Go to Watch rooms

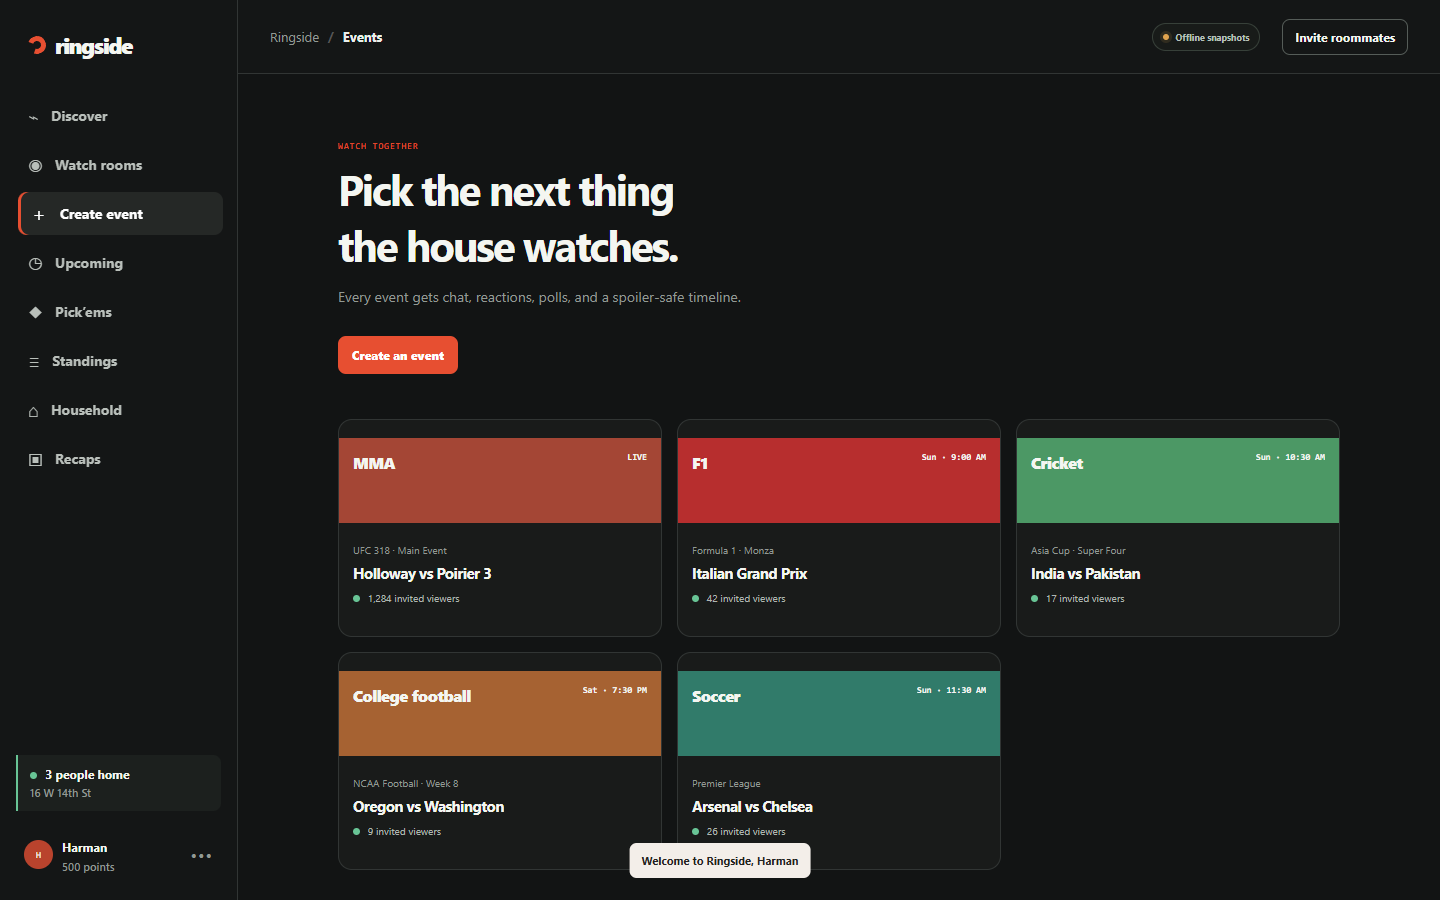(120, 165)
